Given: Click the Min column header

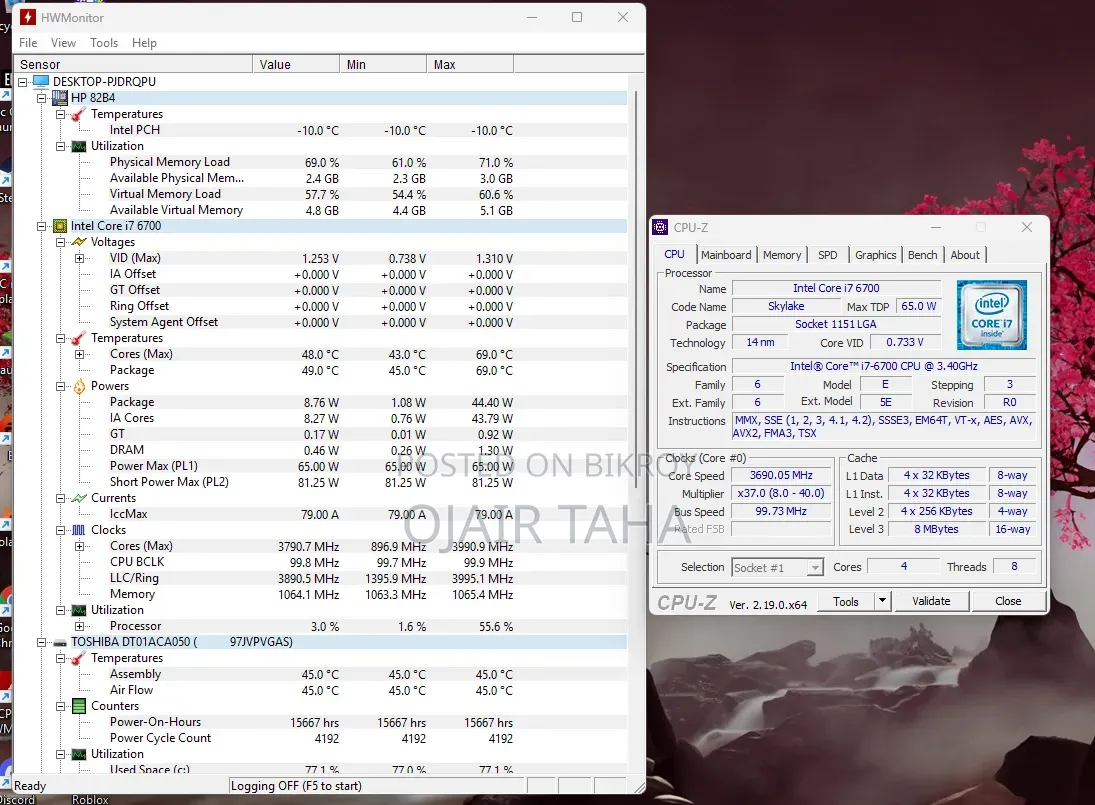Looking at the screenshot, I should tap(383, 64).
